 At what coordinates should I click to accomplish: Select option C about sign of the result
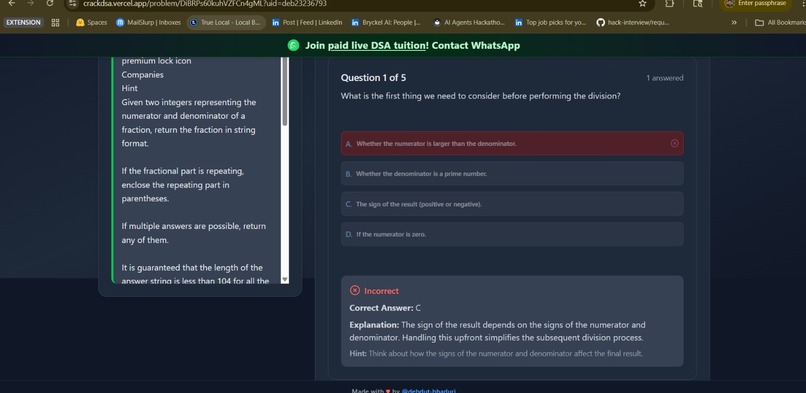point(512,204)
